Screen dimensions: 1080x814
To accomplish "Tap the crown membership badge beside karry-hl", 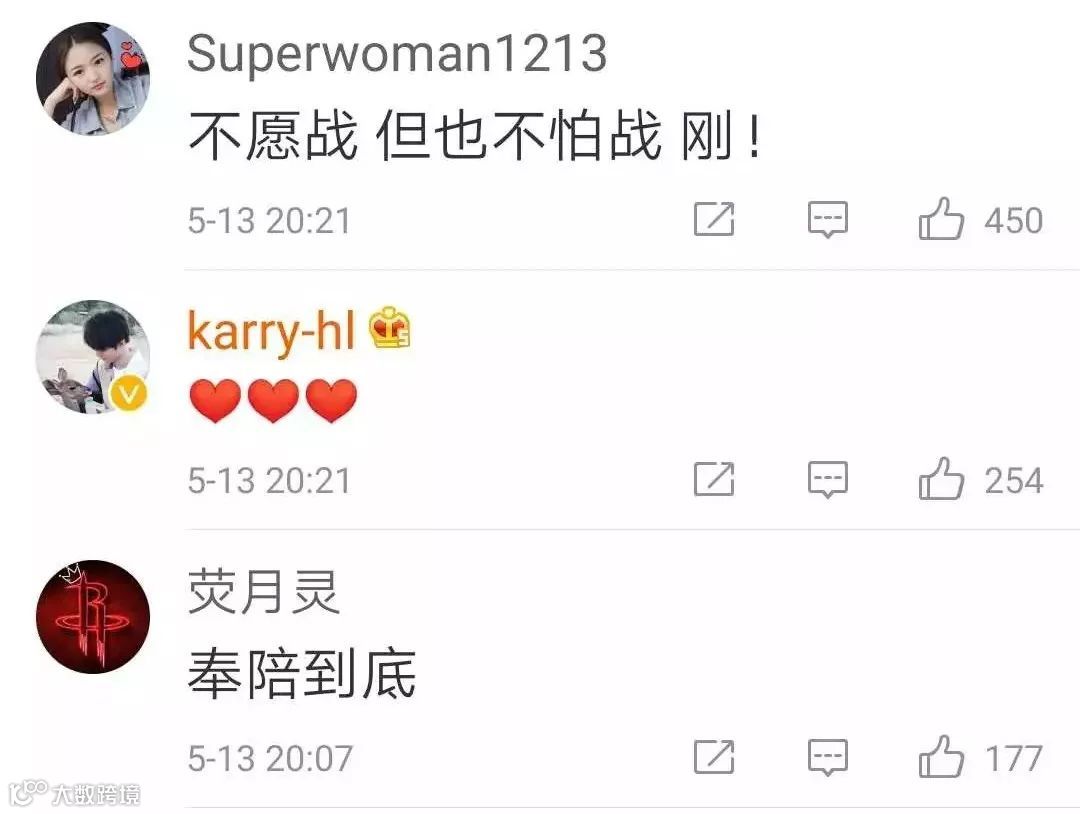I will click(x=390, y=327).
